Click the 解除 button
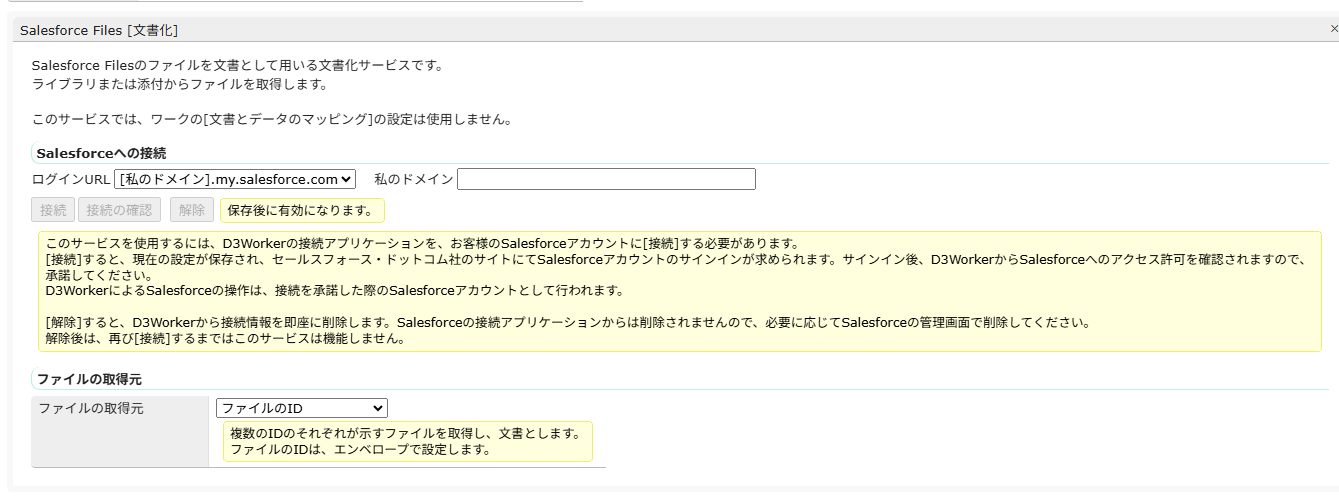Viewport: 1339px width, 499px height. point(191,210)
